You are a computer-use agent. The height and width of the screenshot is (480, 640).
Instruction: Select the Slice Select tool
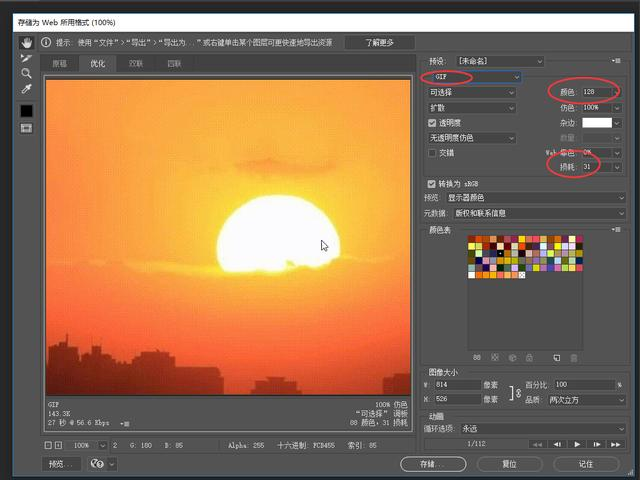[x=26, y=58]
